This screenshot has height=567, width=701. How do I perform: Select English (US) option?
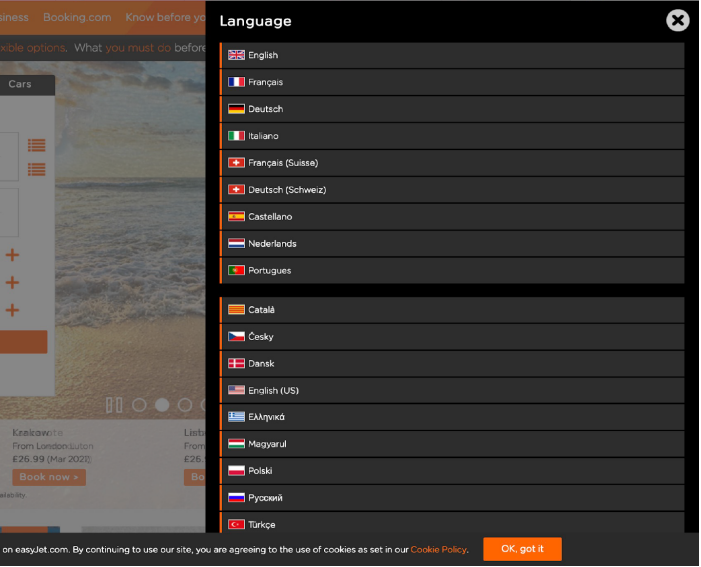click(x=452, y=390)
